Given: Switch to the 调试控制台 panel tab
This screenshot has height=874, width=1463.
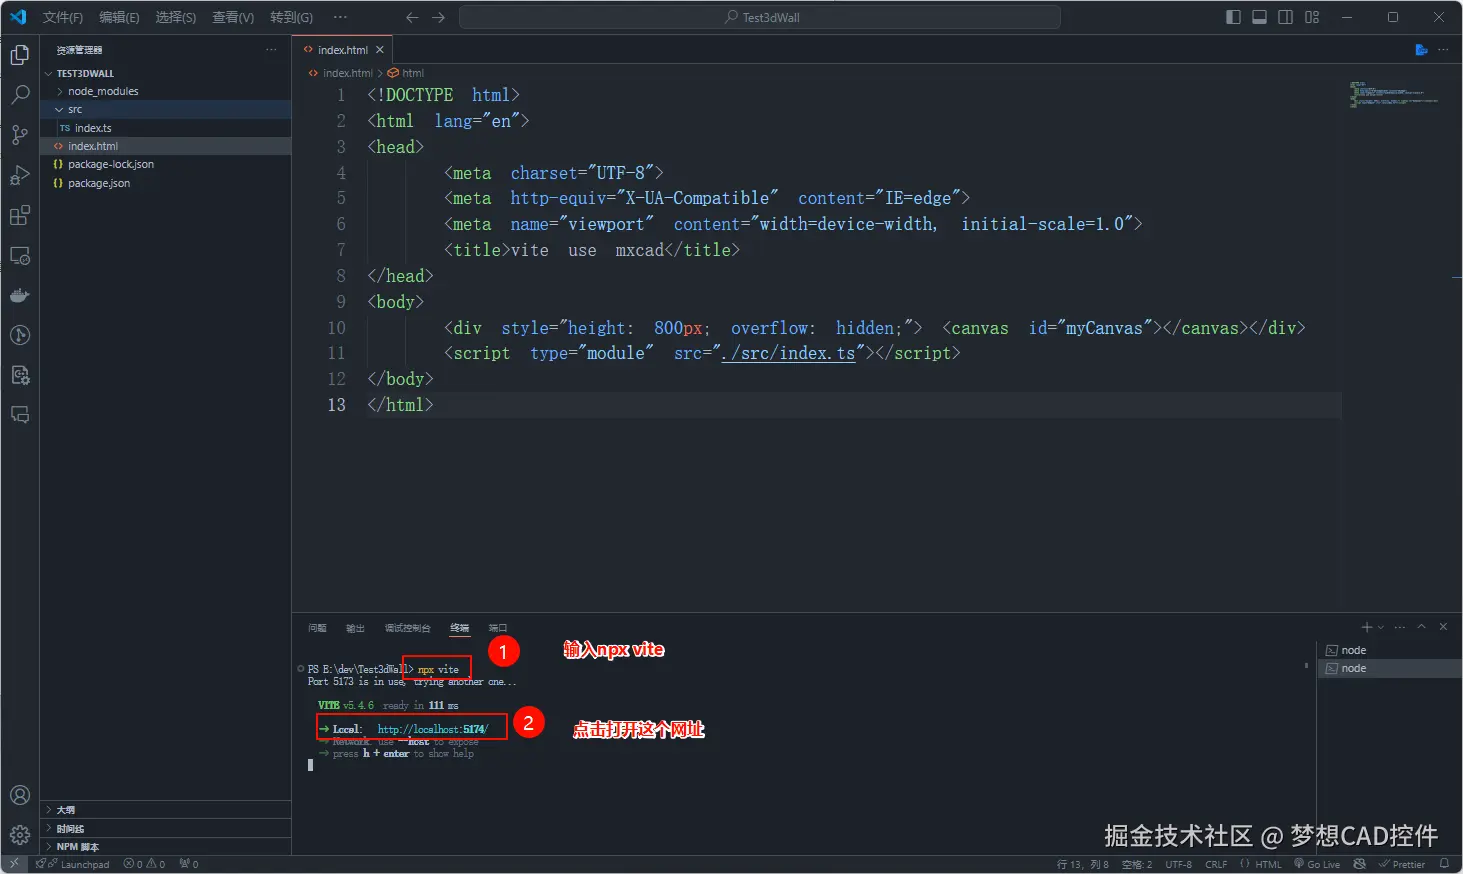Looking at the screenshot, I should click(x=407, y=628).
